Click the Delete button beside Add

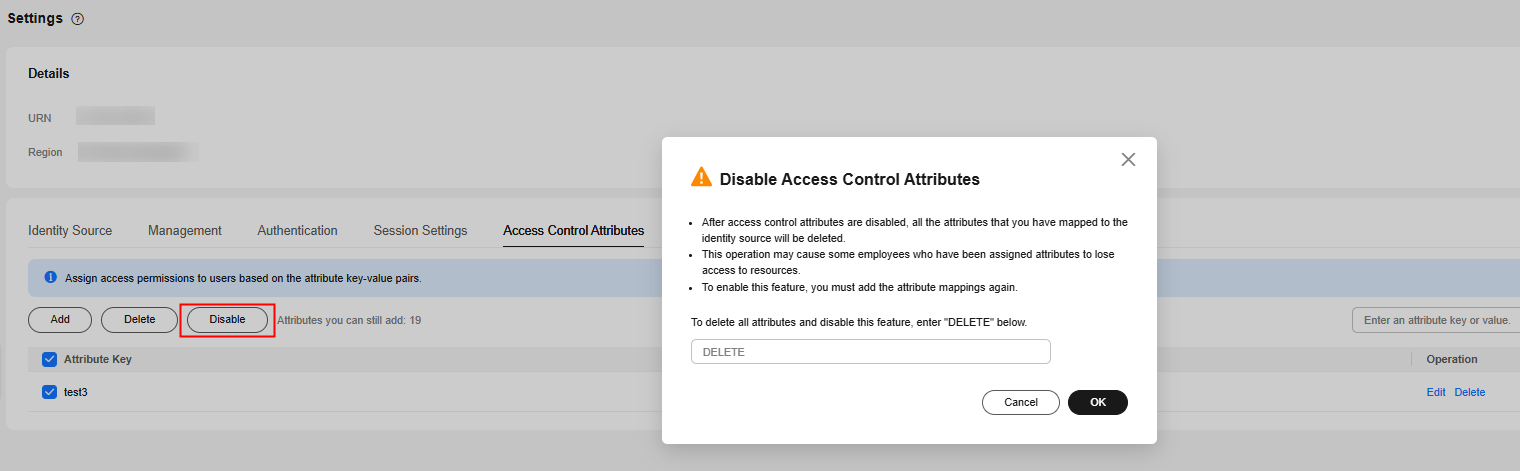(x=140, y=320)
